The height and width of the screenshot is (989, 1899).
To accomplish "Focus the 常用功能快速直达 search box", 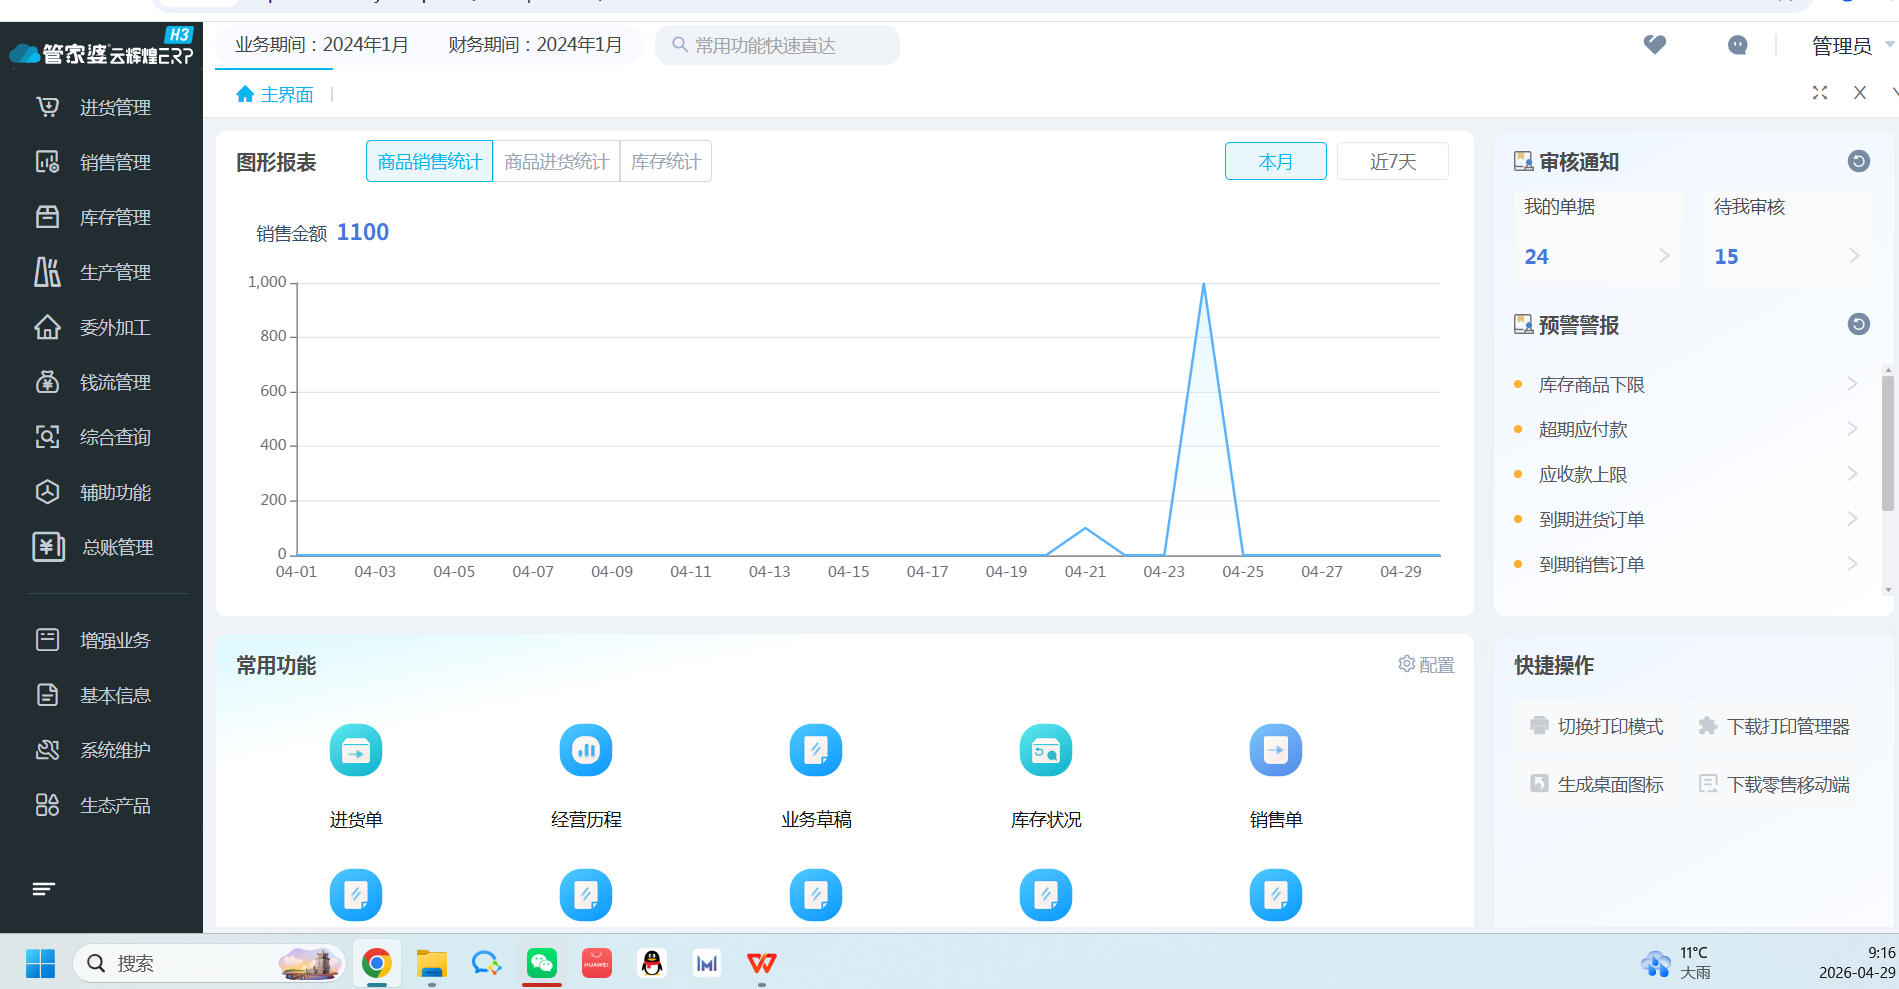I will 777,45.
